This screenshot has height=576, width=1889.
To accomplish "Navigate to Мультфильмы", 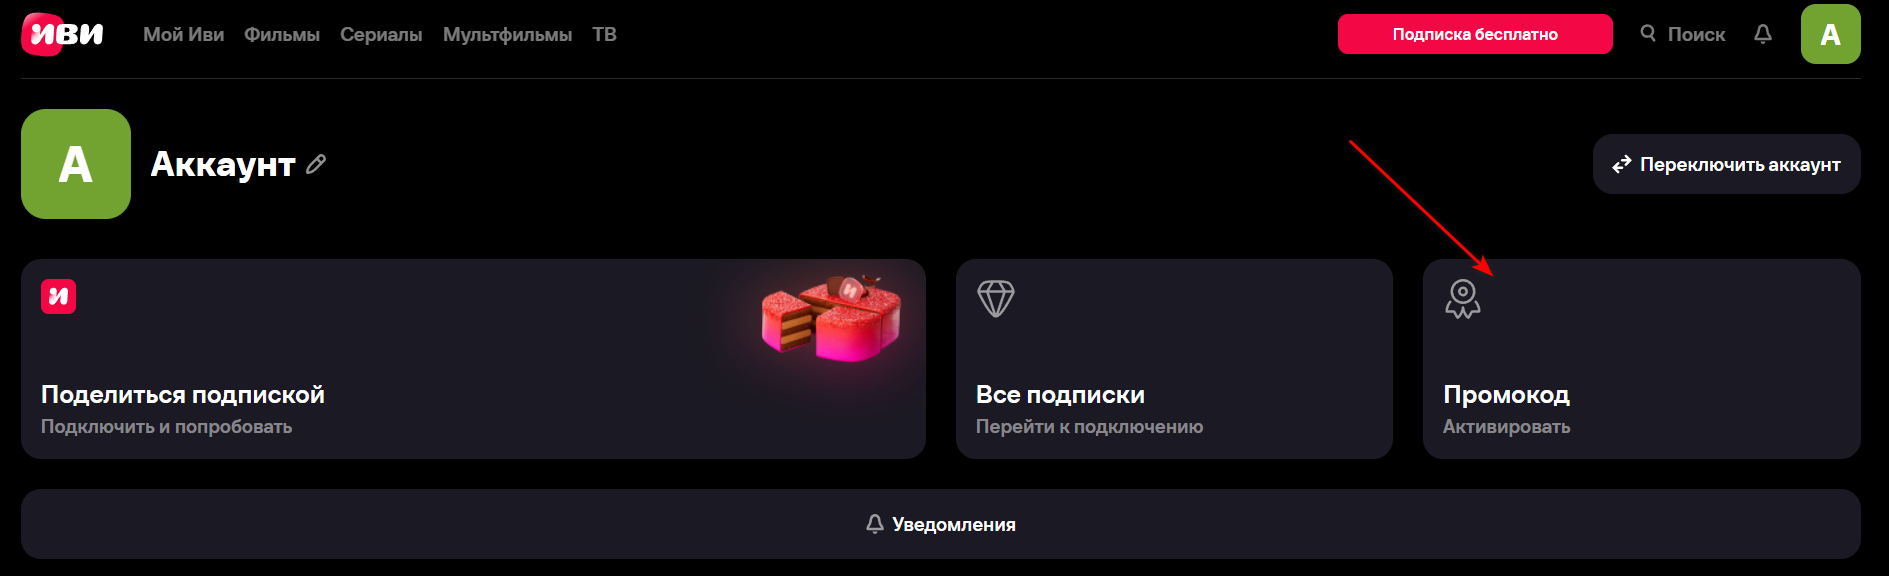I will tap(507, 34).
